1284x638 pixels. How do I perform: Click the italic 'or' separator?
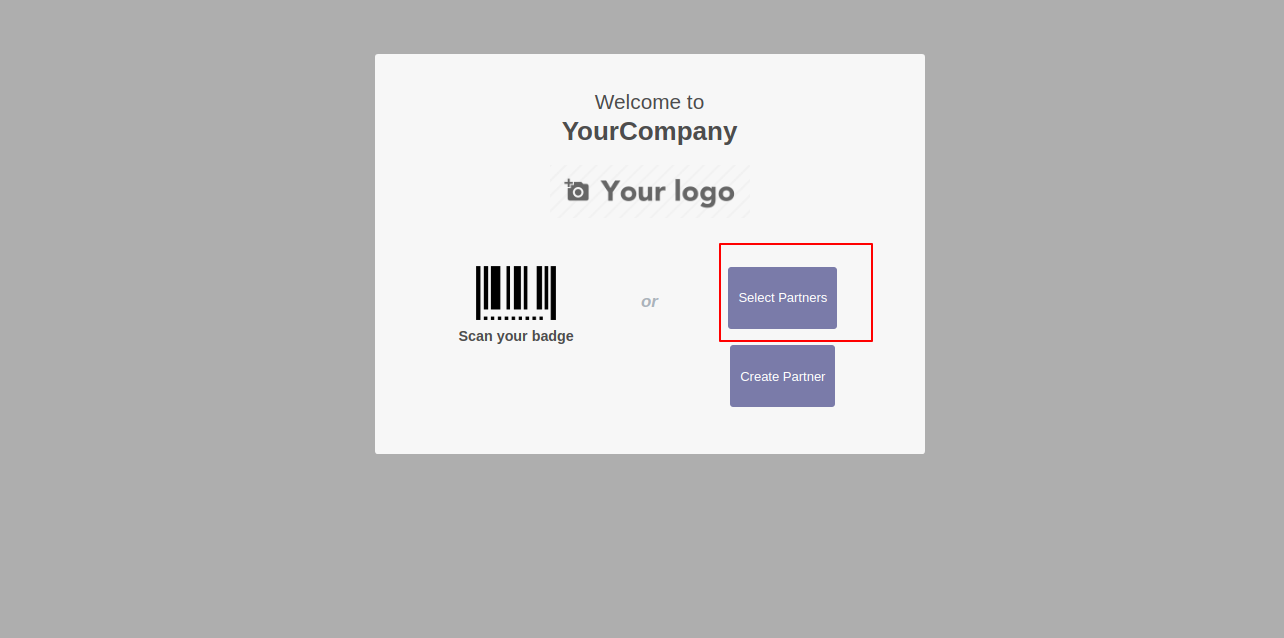coord(649,301)
